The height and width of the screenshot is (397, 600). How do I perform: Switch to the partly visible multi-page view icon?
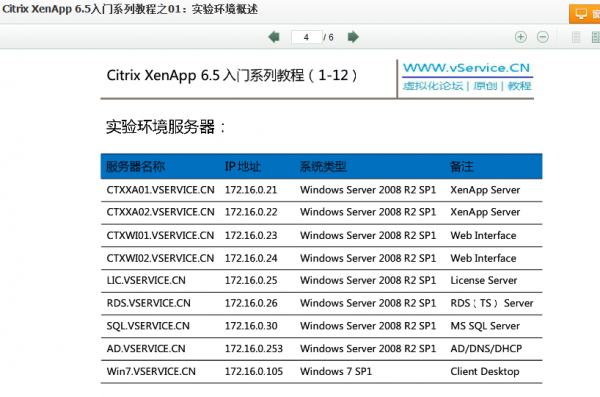[596, 37]
